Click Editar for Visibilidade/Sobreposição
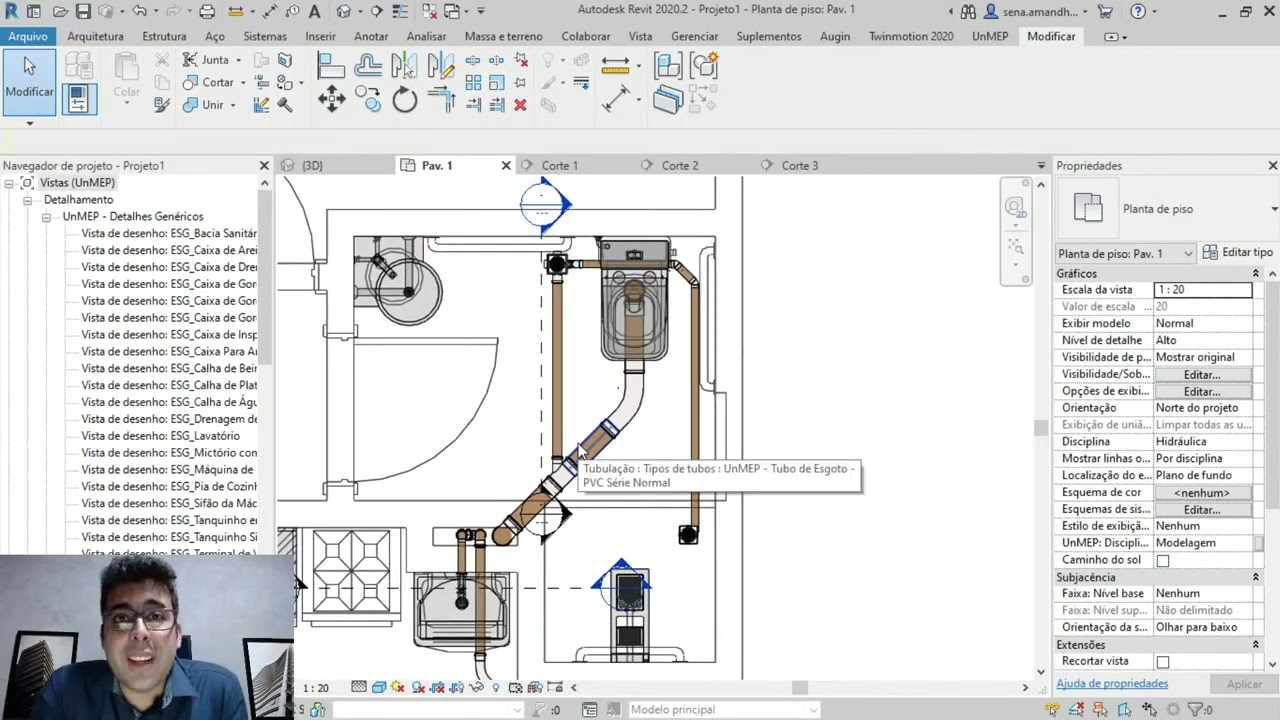Viewport: 1280px width, 720px height. 1202,374
